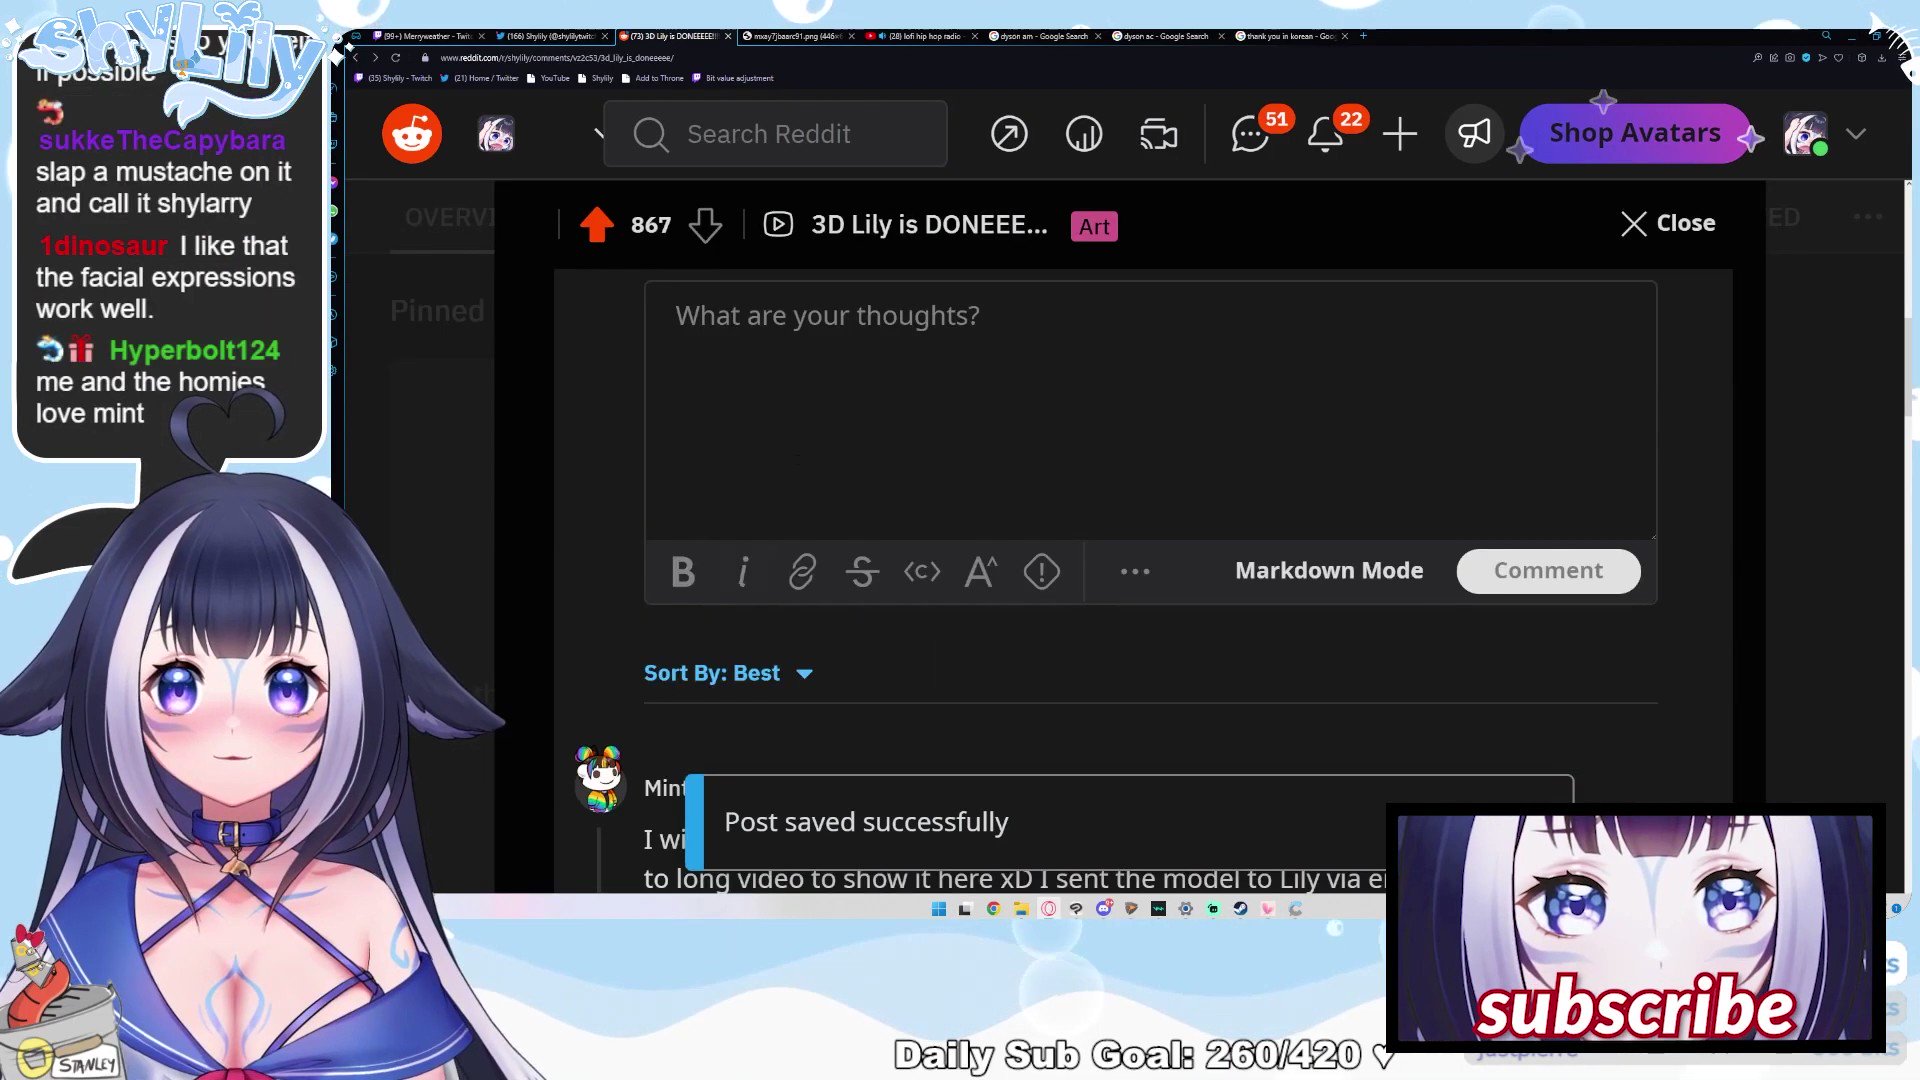This screenshot has height=1080, width=1920.
Task: Open a new browser tab
Action: (x=1363, y=36)
